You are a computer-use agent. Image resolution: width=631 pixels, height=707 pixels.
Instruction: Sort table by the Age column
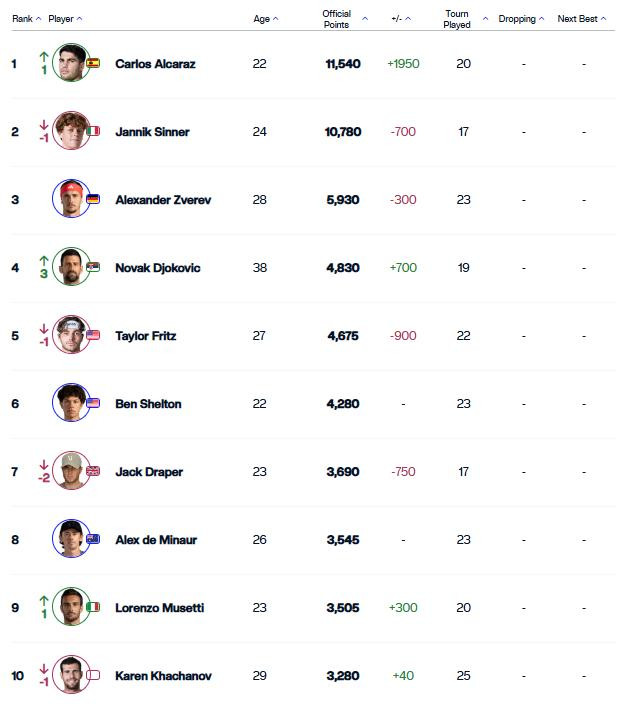pyautogui.click(x=266, y=19)
